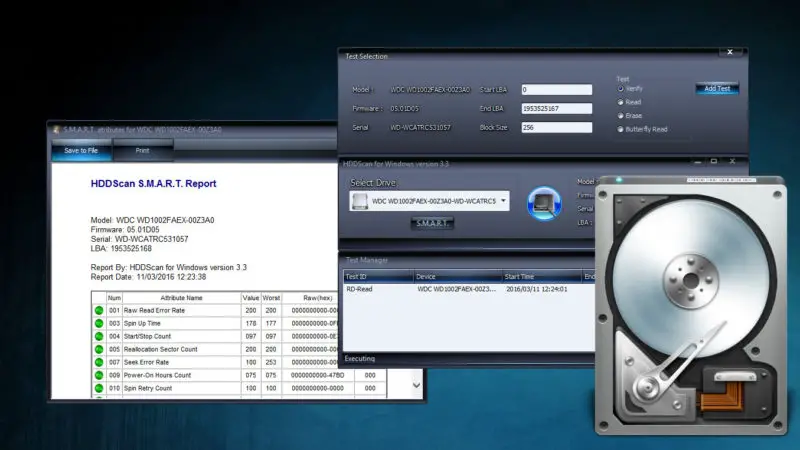Click the Executing status bar text
The width and height of the screenshot is (800, 450).
click(360, 359)
